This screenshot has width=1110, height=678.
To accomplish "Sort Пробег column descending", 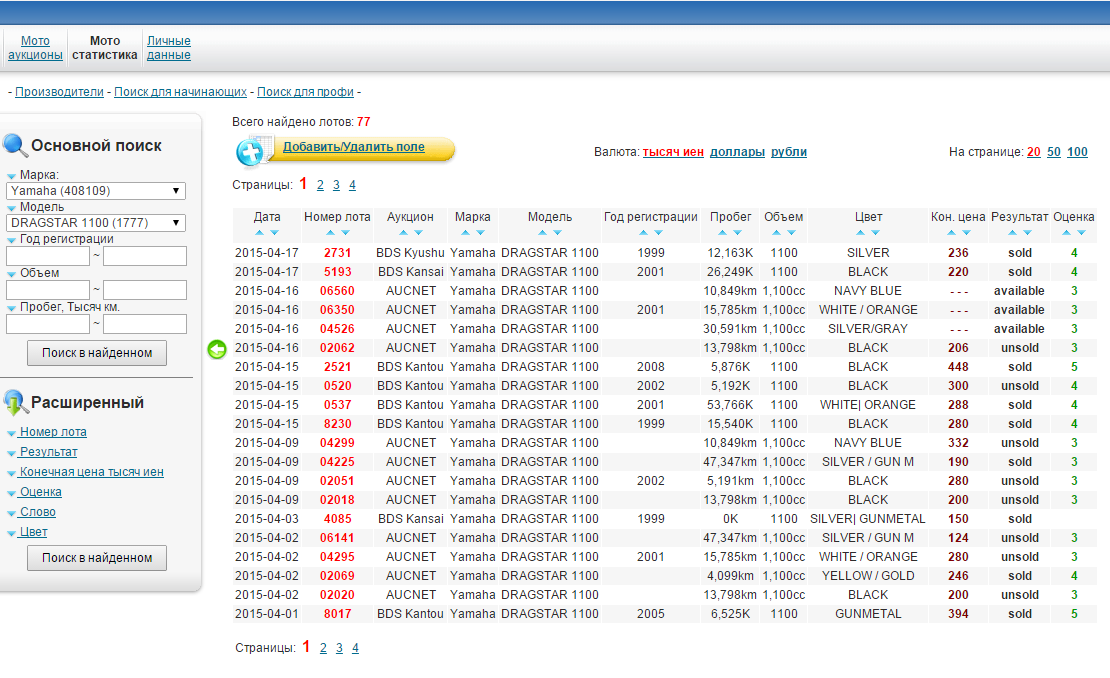I will 738,233.
